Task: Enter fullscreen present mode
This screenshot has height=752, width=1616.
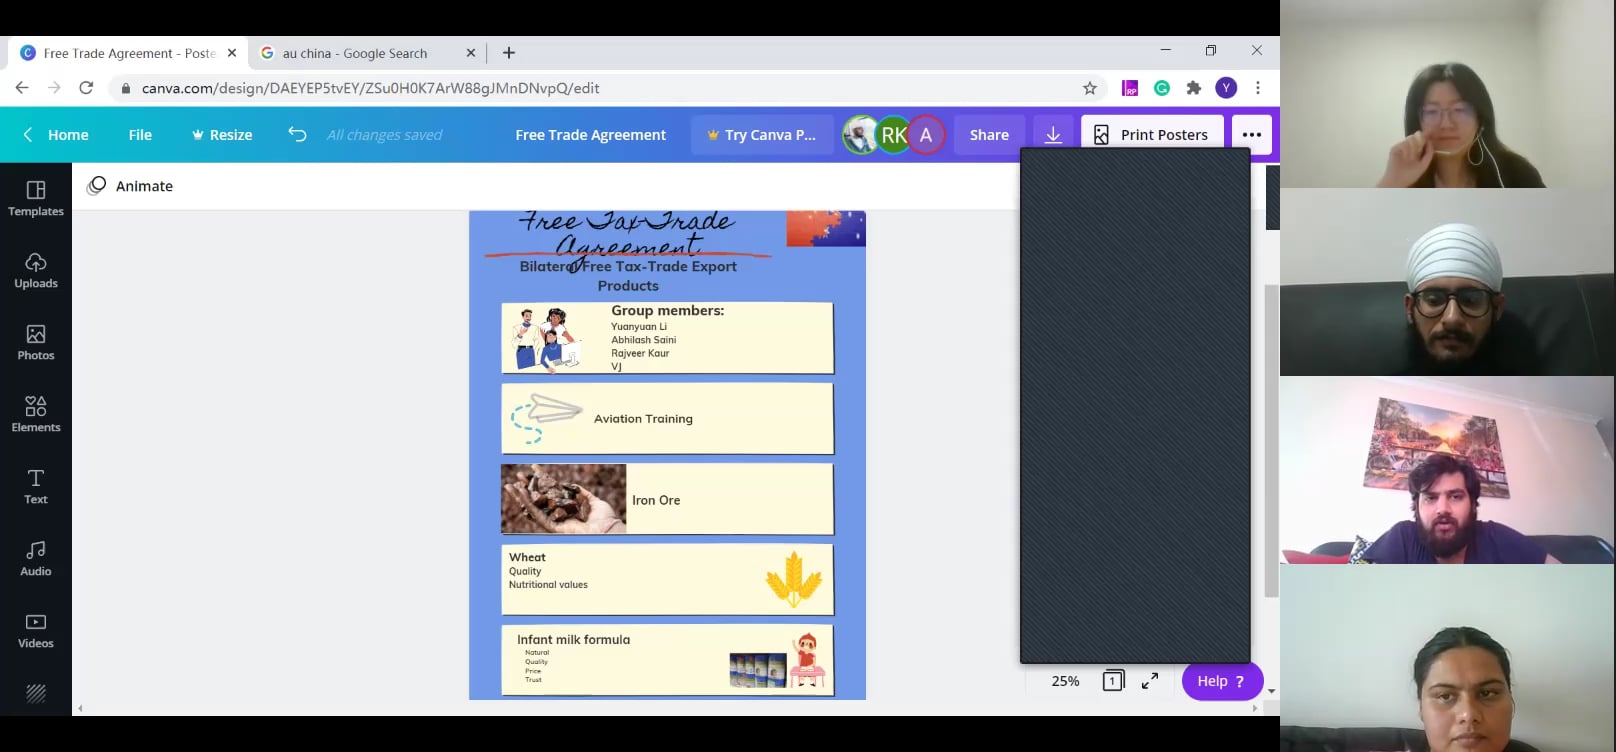Action: click(1150, 681)
